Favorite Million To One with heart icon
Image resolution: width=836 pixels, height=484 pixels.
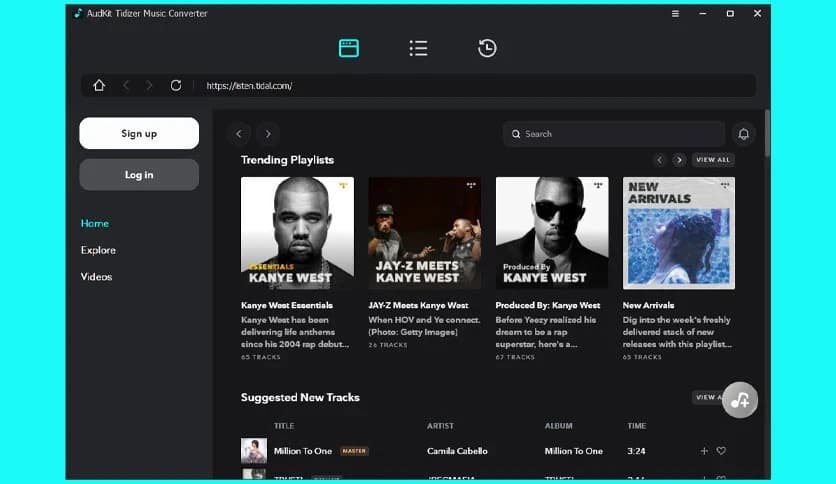pyautogui.click(x=721, y=451)
